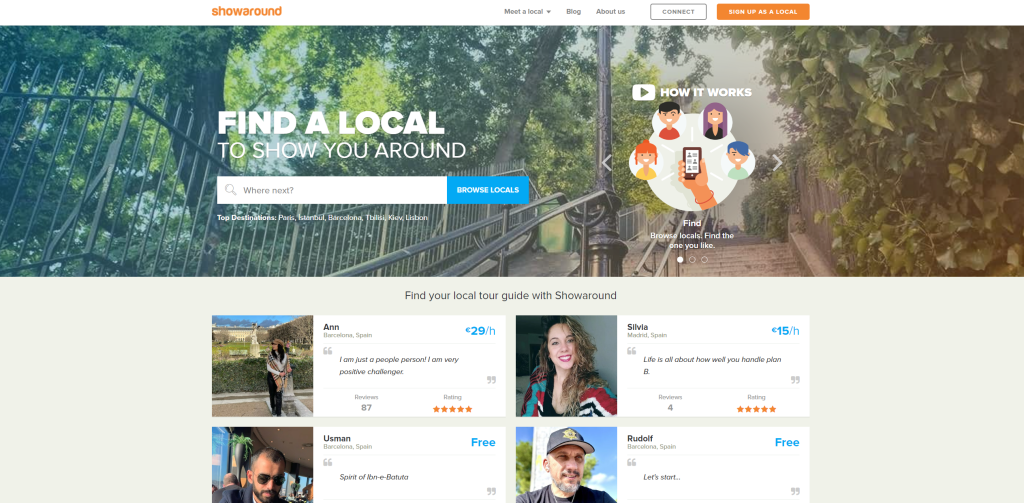Open the Blog page
The height and width of the screenshot is (503, 1024).
pos(573,12)
